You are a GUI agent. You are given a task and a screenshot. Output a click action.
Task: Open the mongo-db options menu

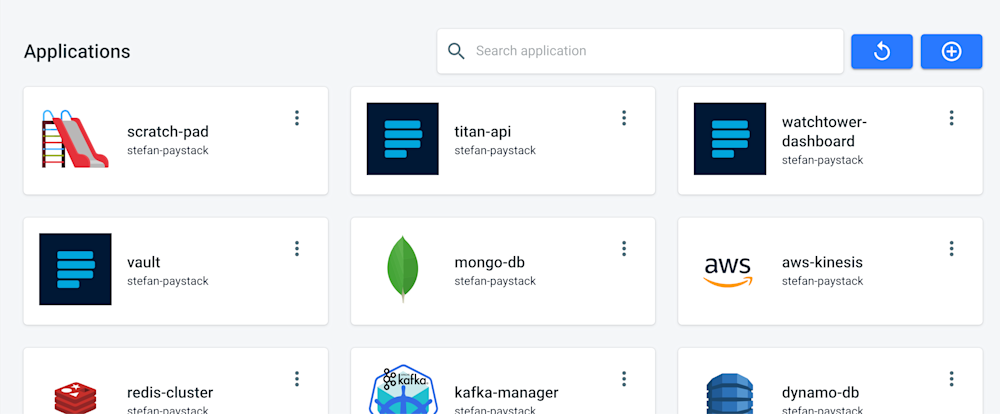(624, 249)
